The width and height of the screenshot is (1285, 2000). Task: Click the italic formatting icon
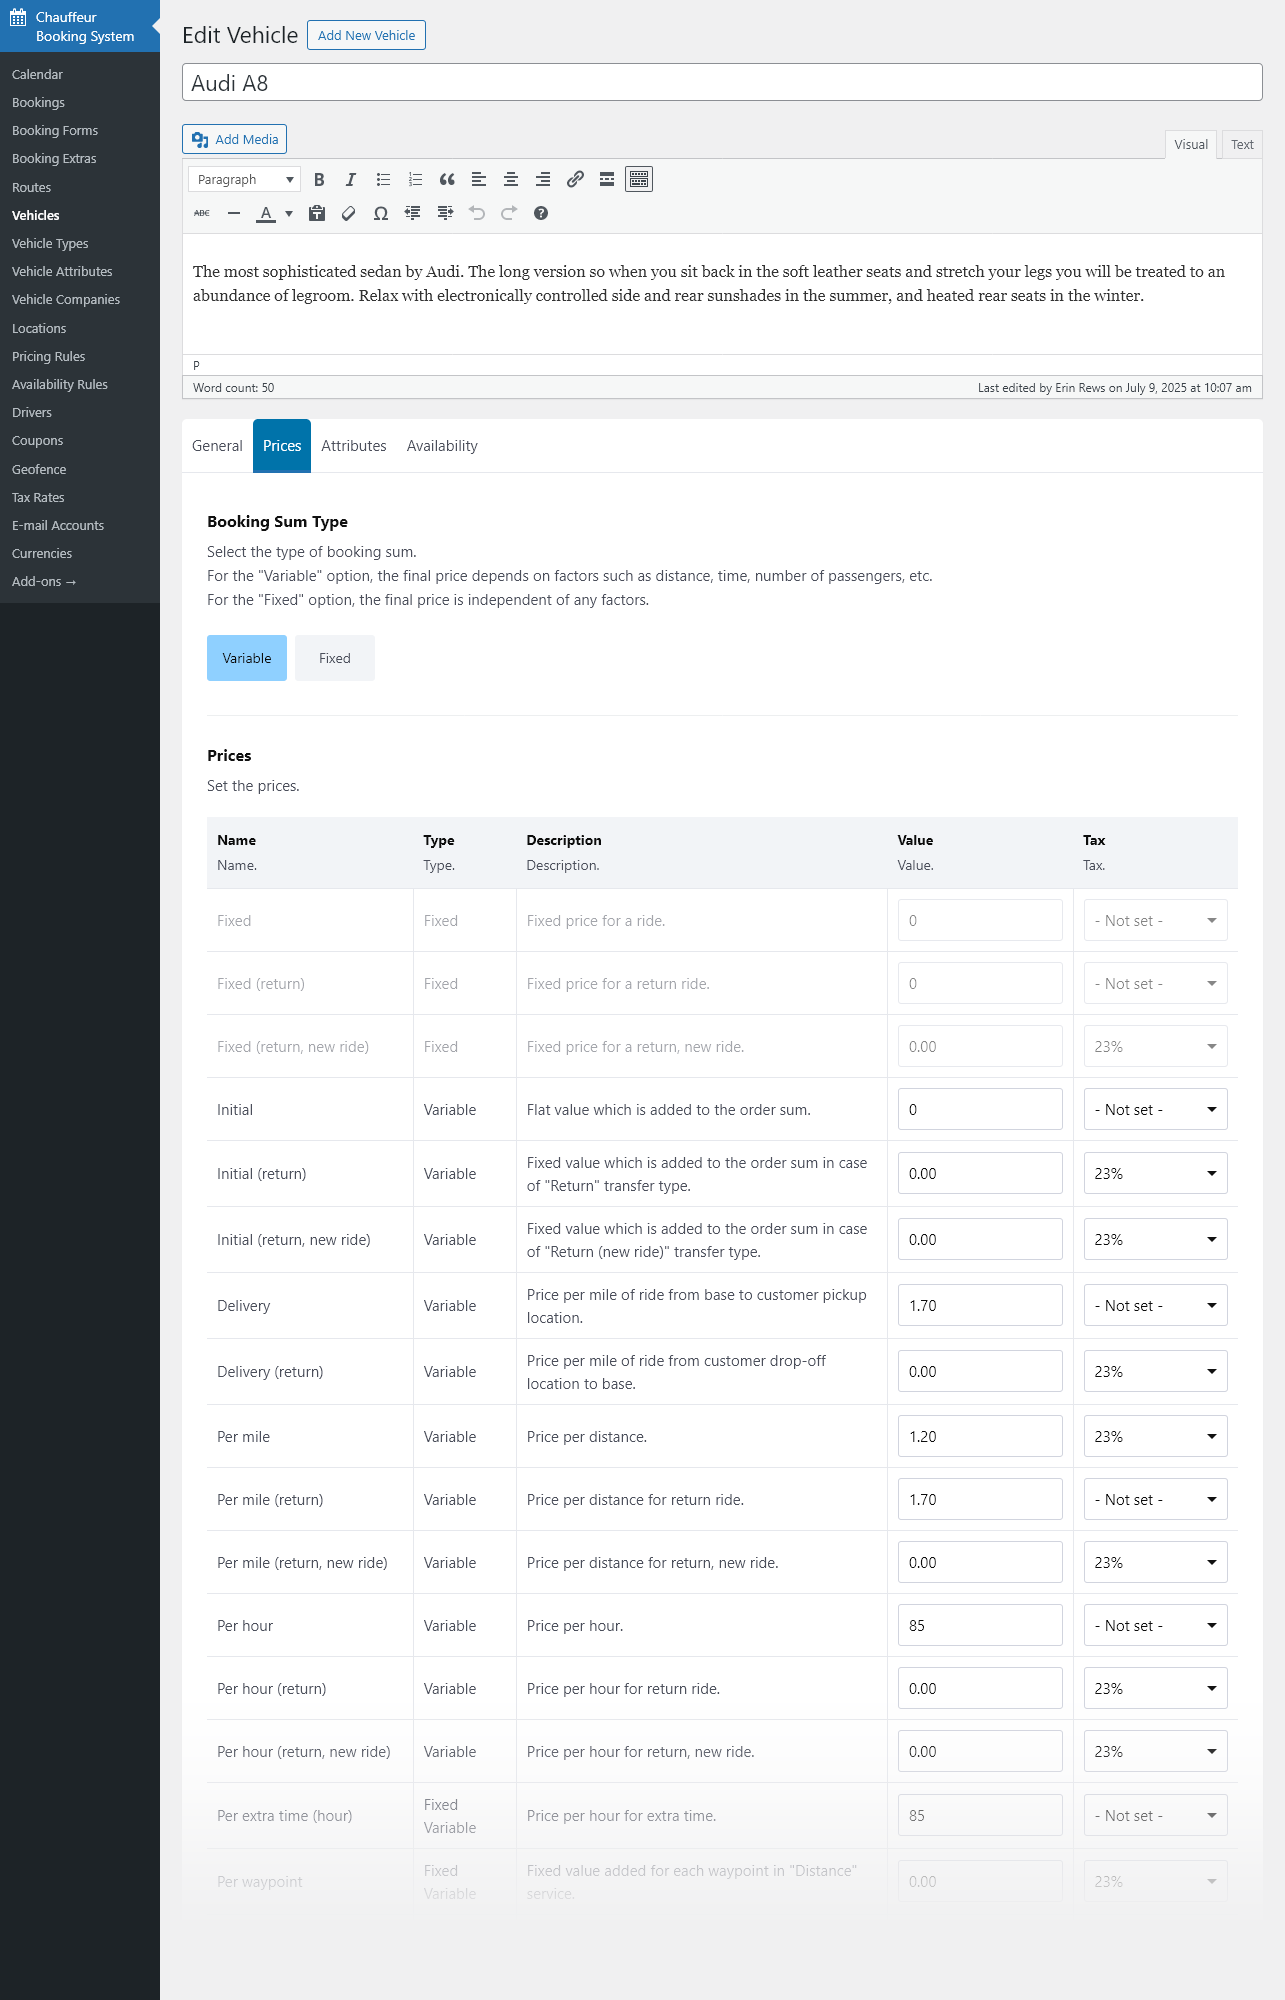[x=351, y=180]
